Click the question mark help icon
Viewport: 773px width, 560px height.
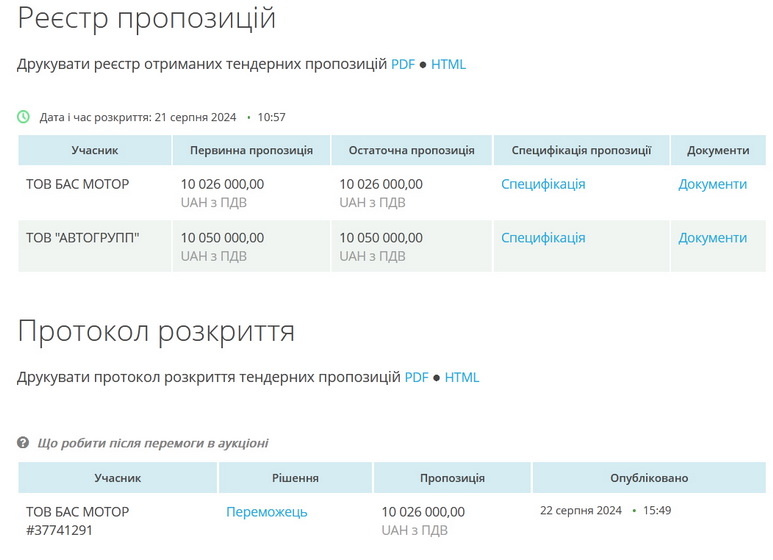[x=24, y=443]
